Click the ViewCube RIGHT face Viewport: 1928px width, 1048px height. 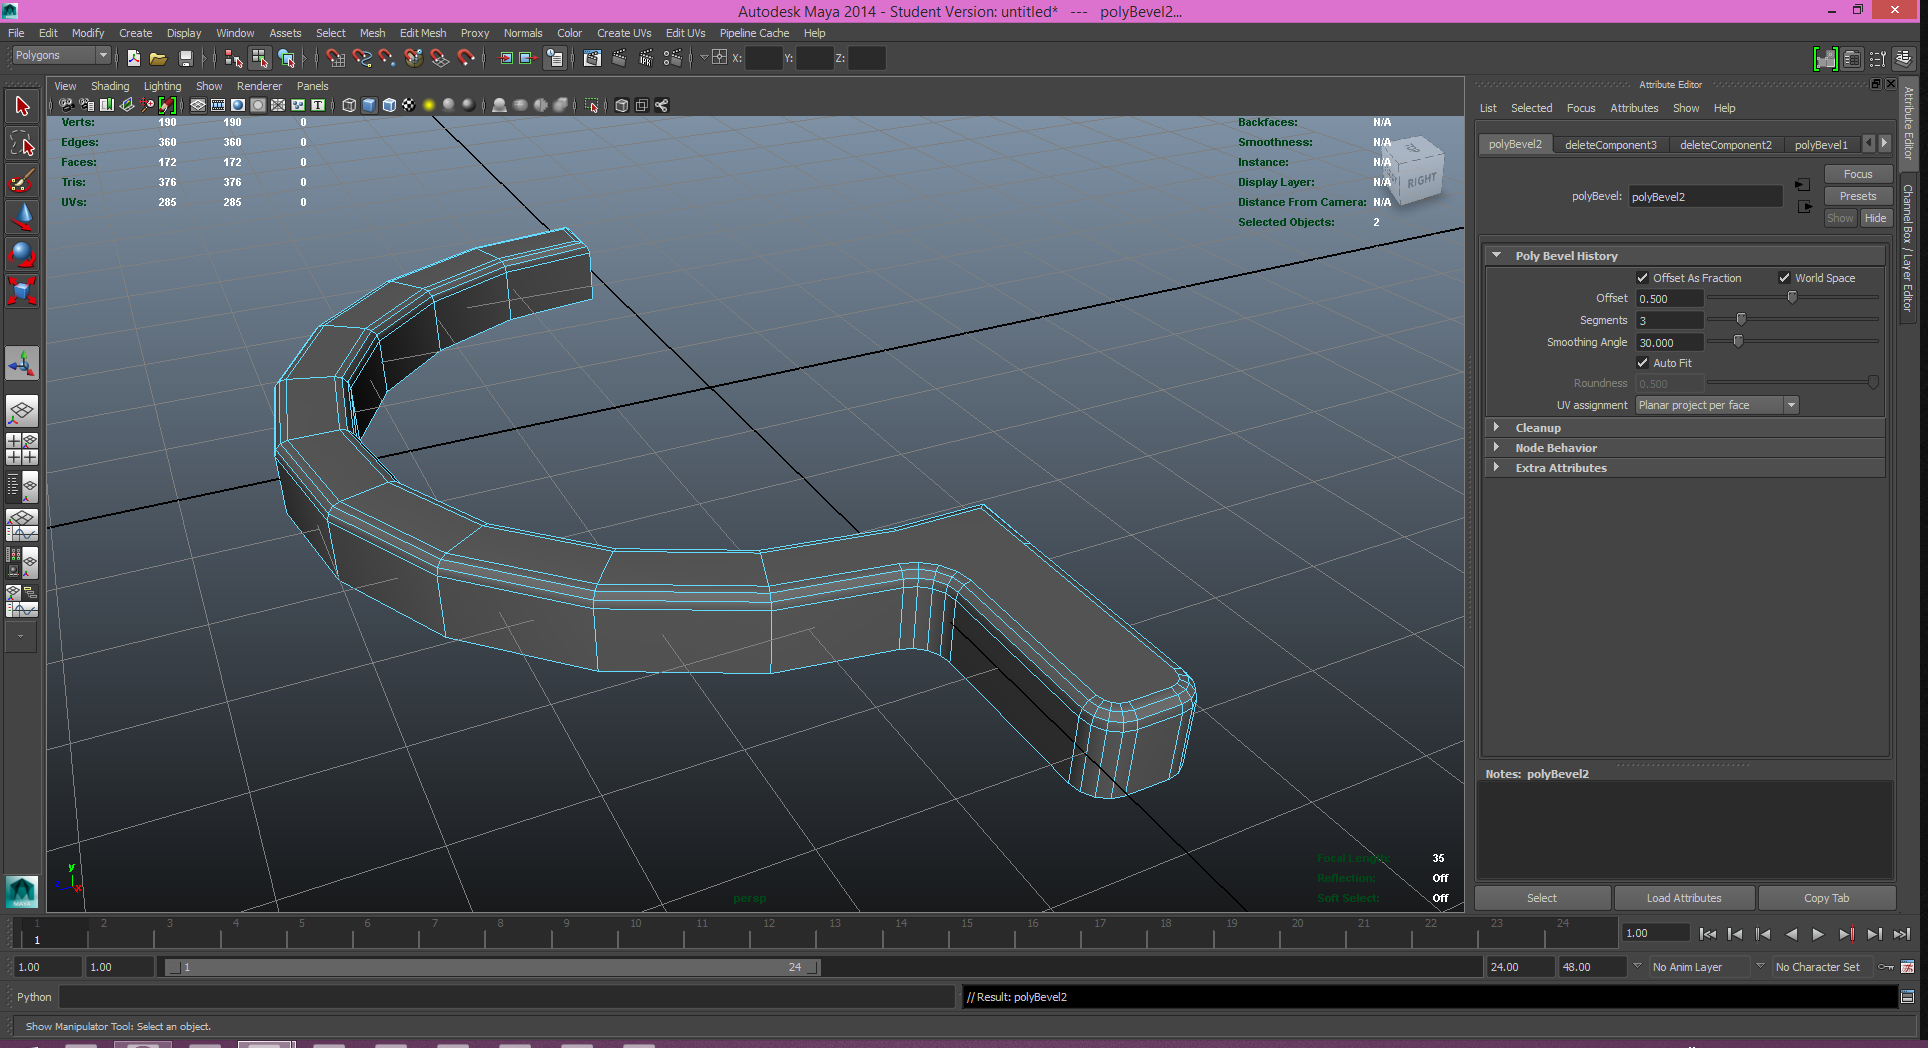click(1421, 181)
